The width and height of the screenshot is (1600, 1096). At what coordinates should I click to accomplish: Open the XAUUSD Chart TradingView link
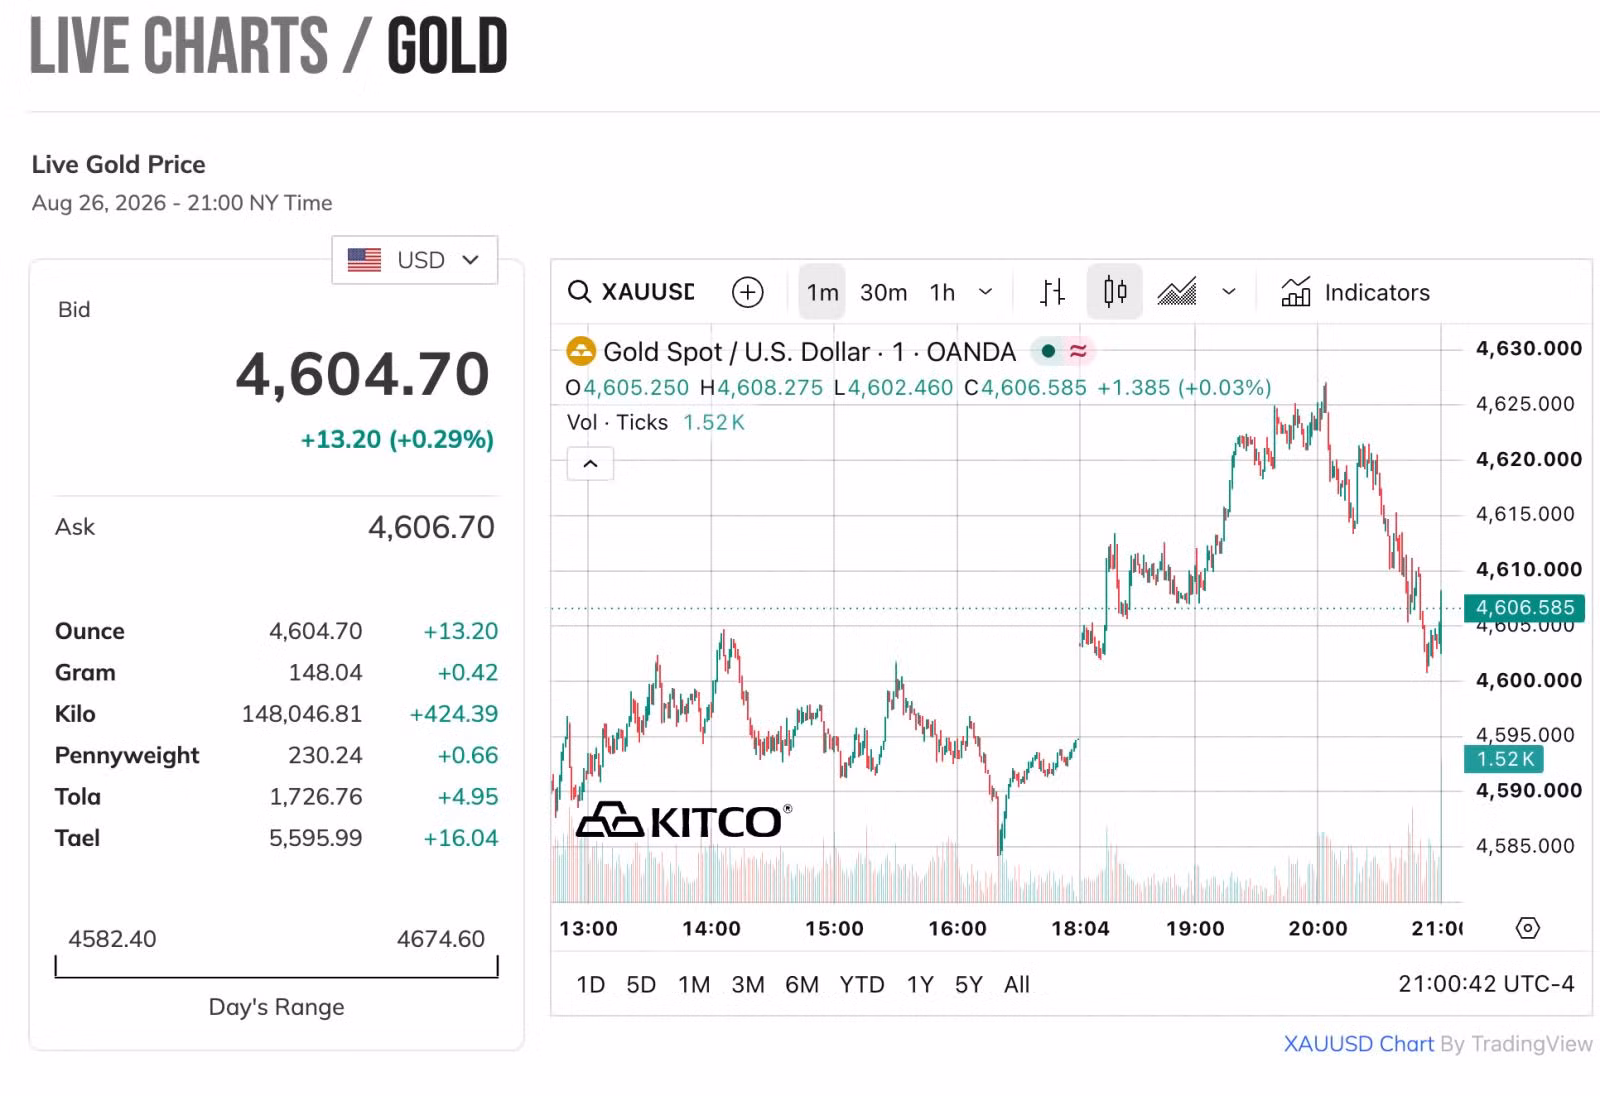(x=1359, y=1044)
